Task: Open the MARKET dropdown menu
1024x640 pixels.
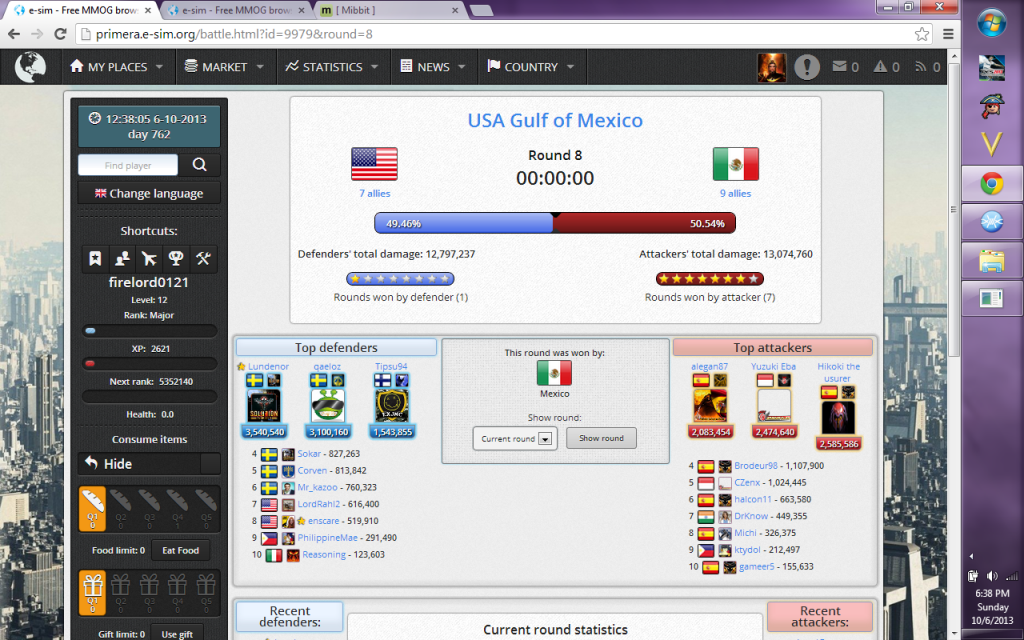Action: 224,67
